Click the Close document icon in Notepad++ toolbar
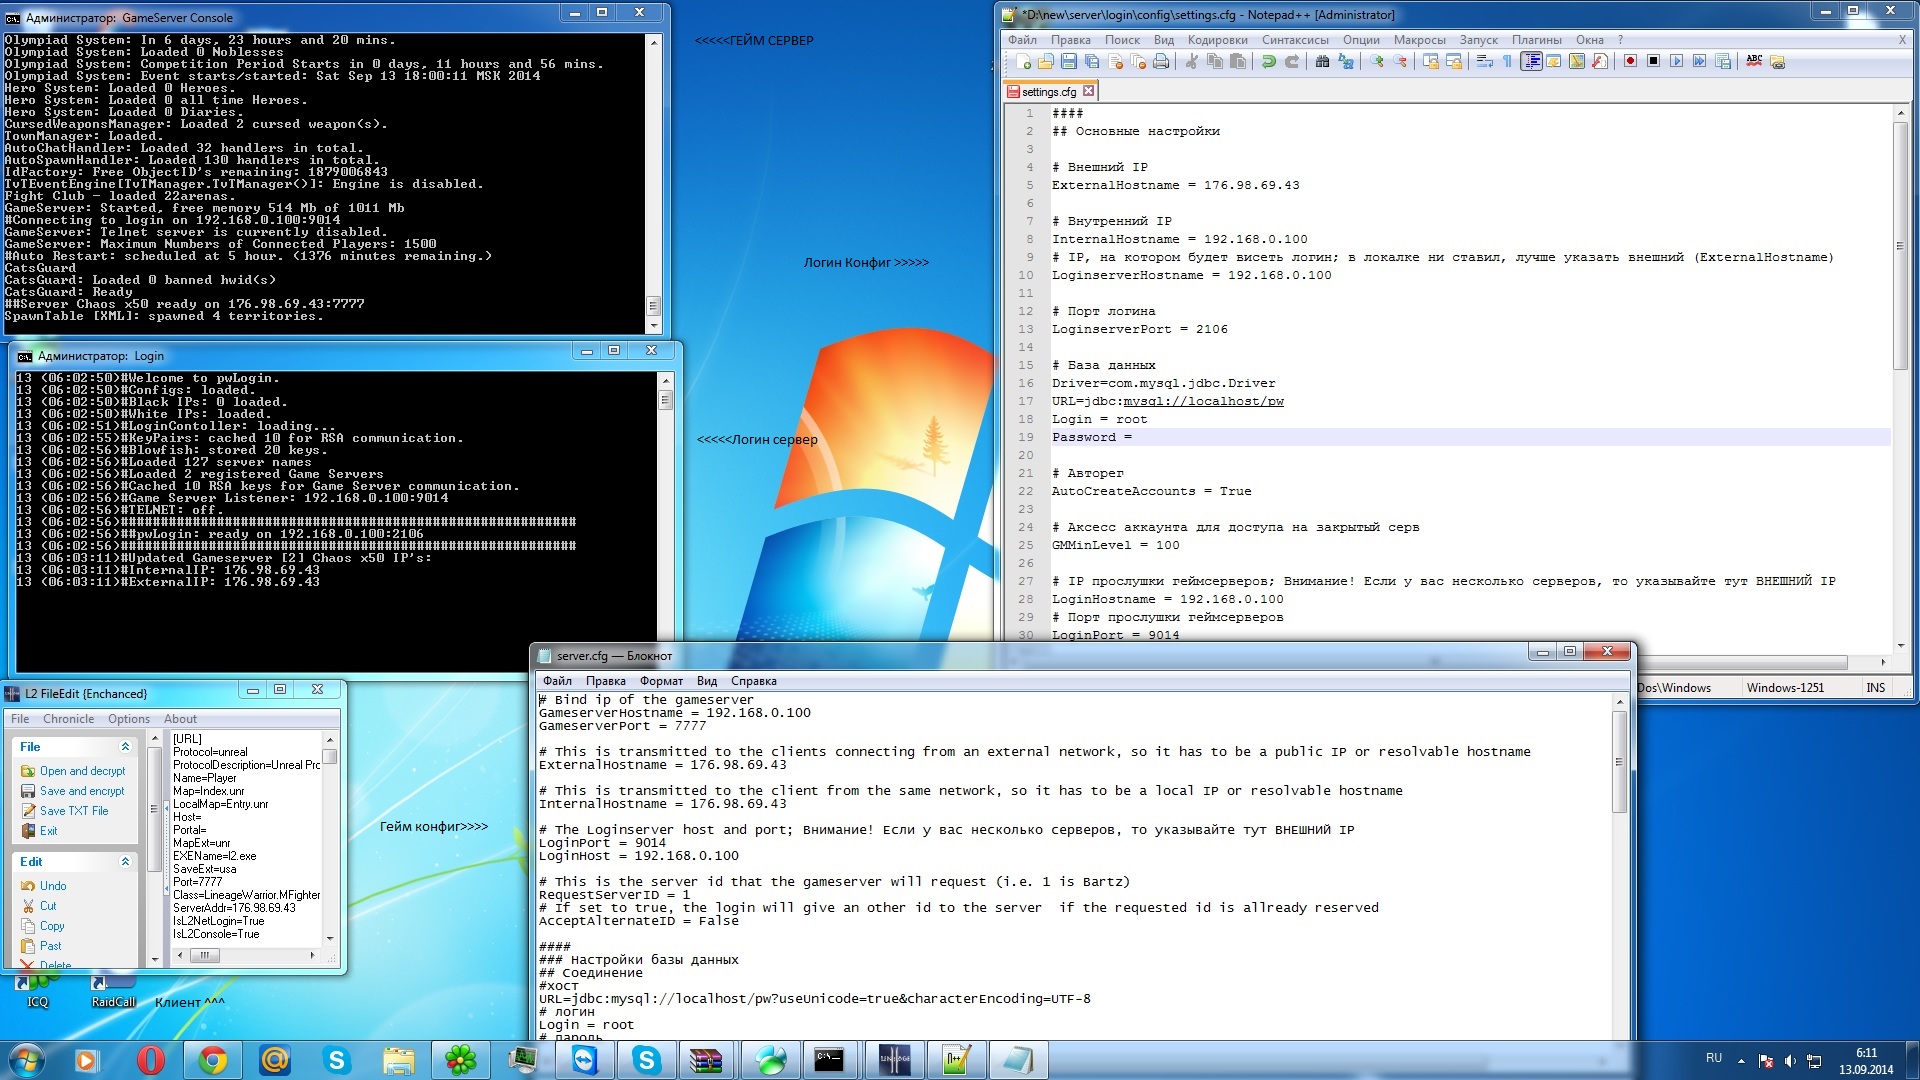The width and height of the screenshot is (1920, 1080). tap(1115, 61)
